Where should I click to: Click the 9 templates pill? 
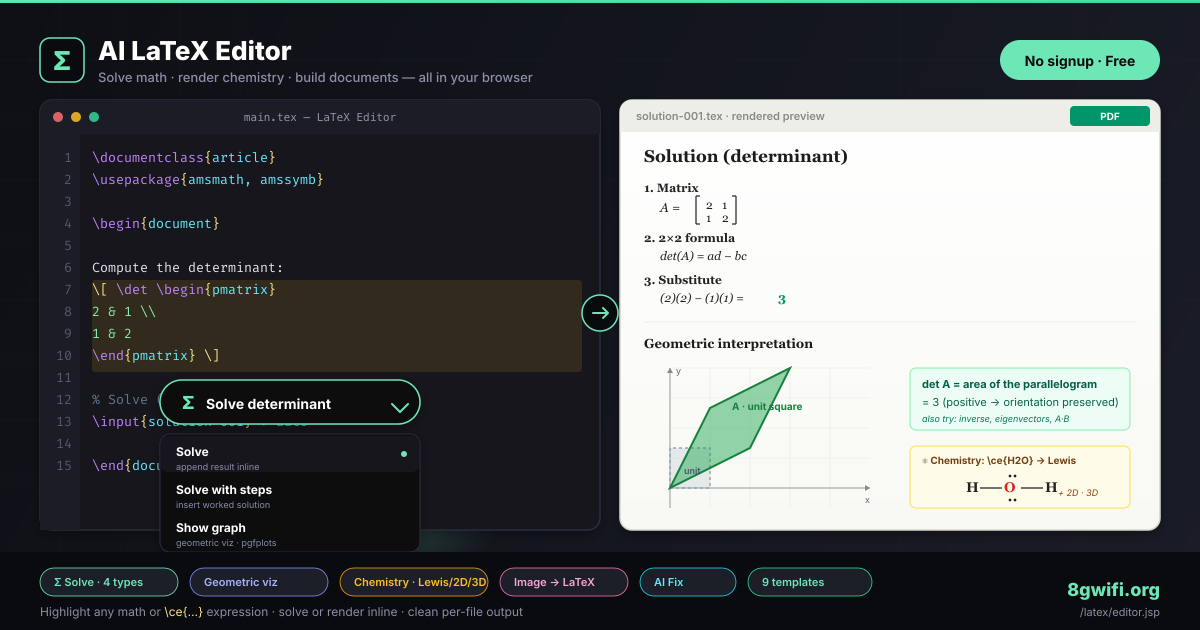[810, 582]
